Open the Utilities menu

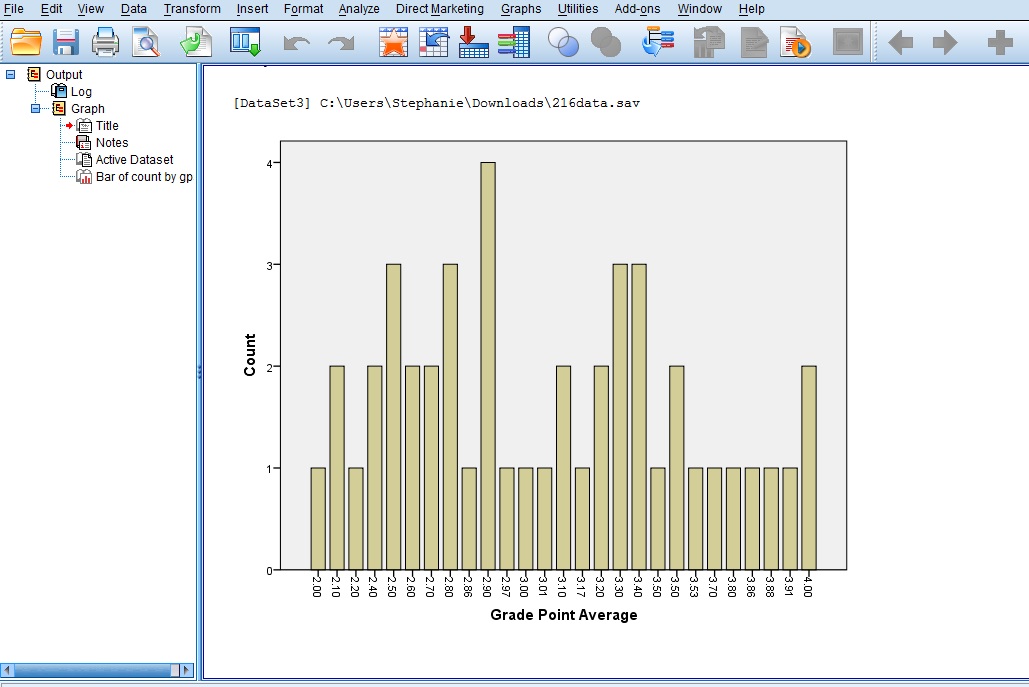click(578, 9)
